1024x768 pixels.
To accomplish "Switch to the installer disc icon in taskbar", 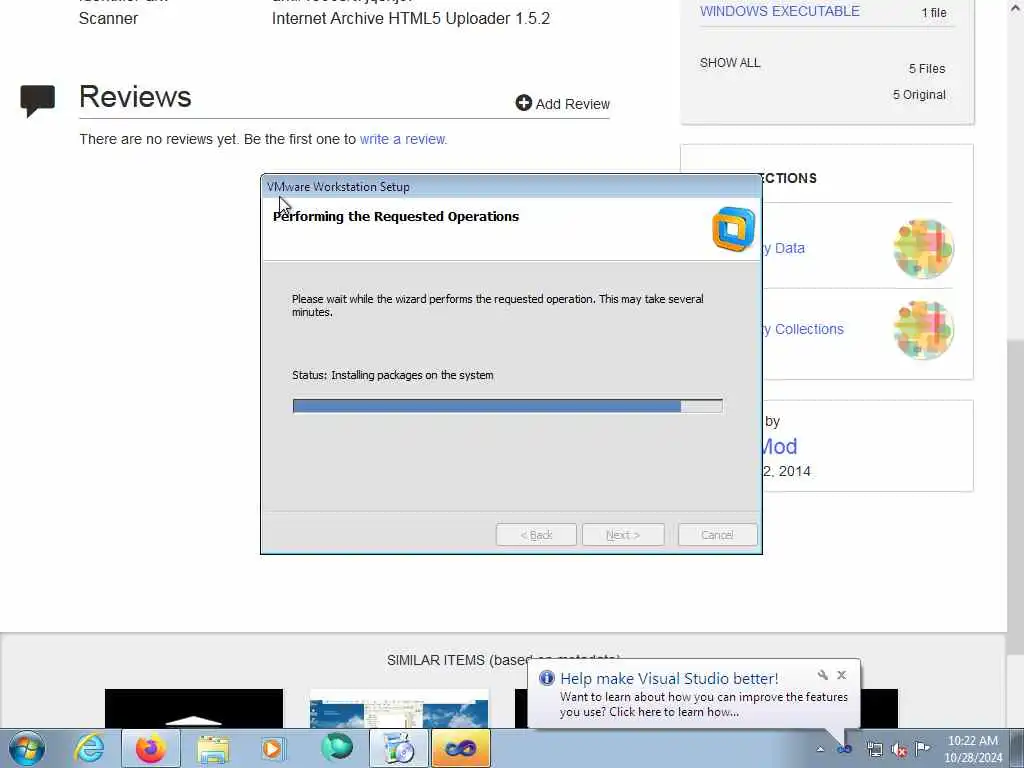I will pos(398,748).
